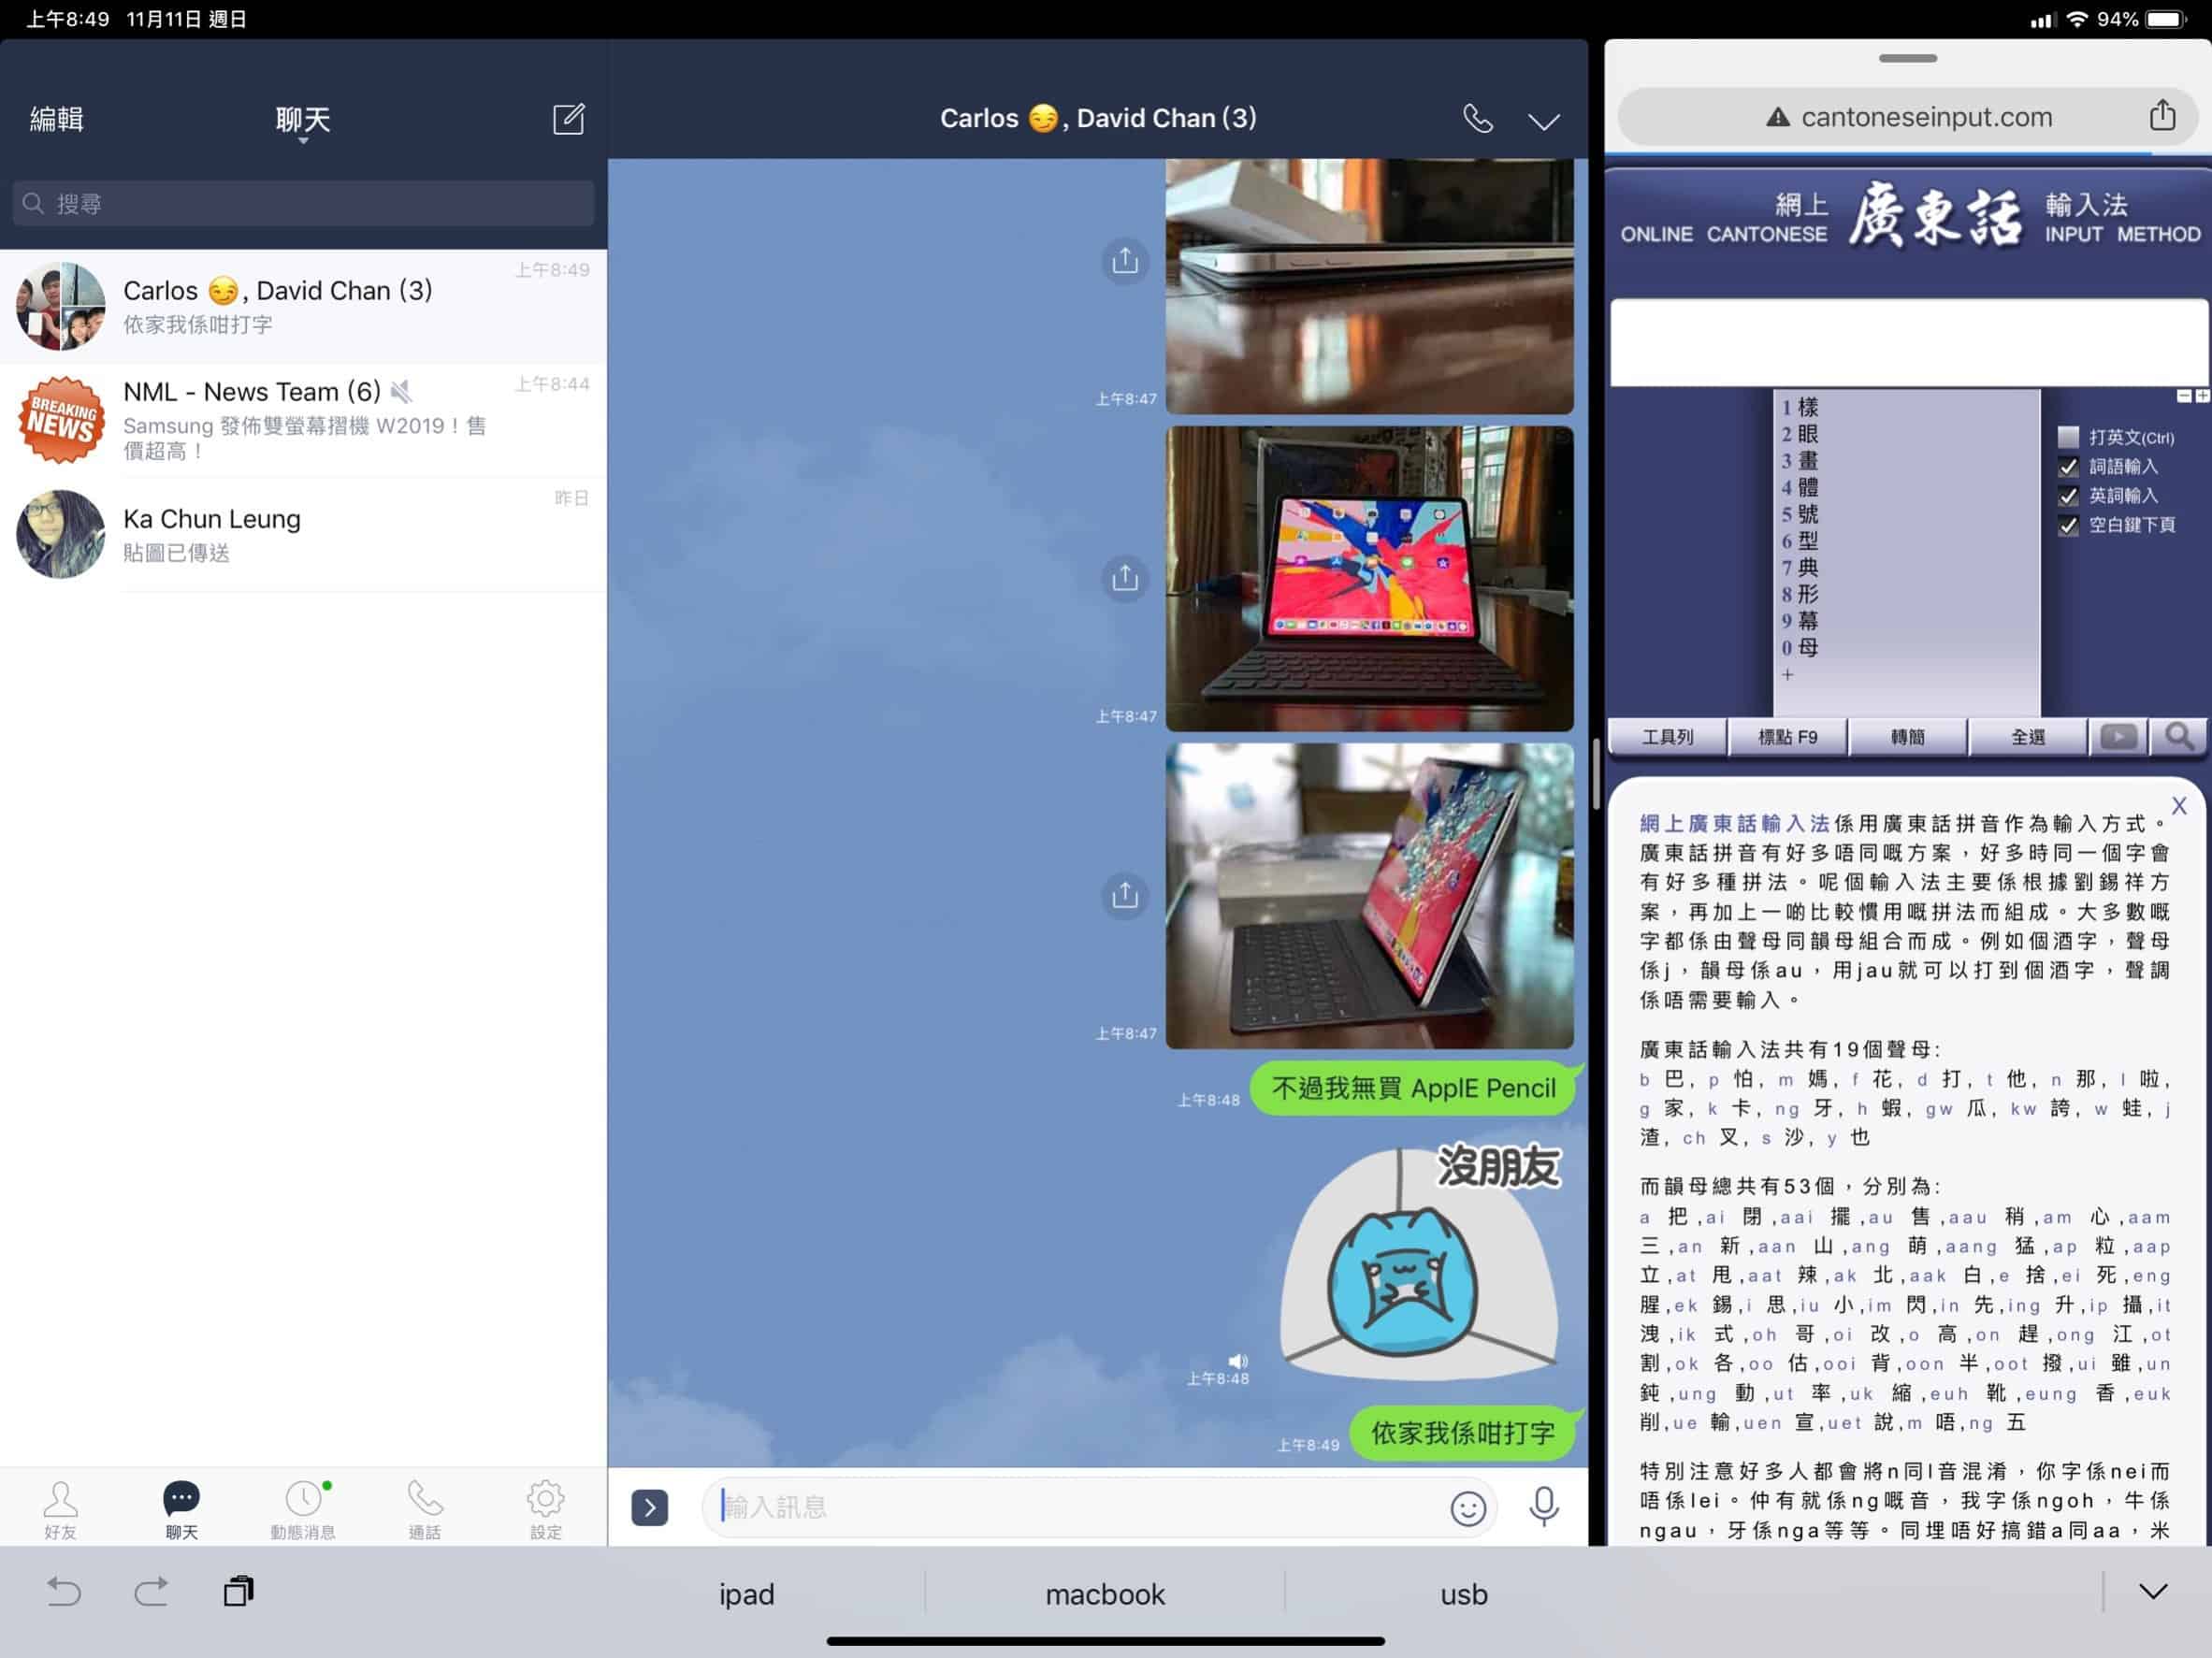Select candidate 6 型
This screenshot has height=1658, width=2212.
click(x=1799, y=541)
